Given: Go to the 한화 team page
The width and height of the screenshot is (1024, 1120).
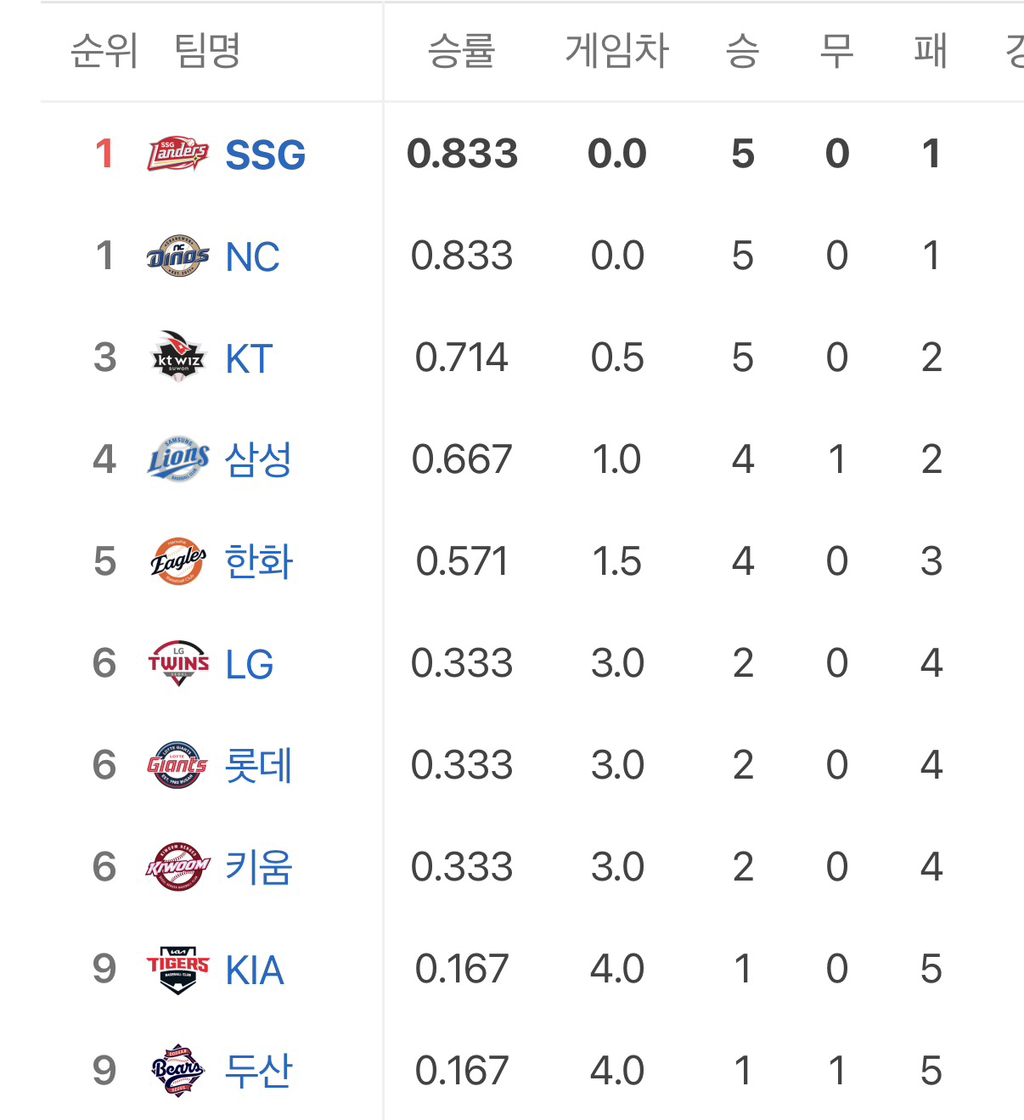Looking at the screenshot, I should (258, 562).
